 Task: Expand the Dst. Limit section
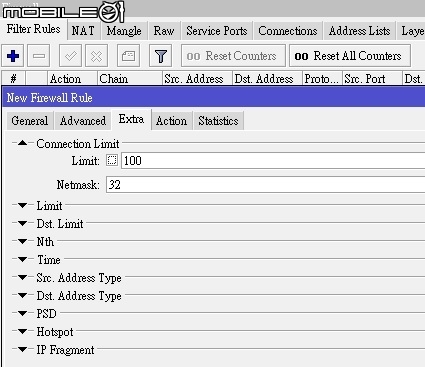pyautogui.click(x=22, y=223)
